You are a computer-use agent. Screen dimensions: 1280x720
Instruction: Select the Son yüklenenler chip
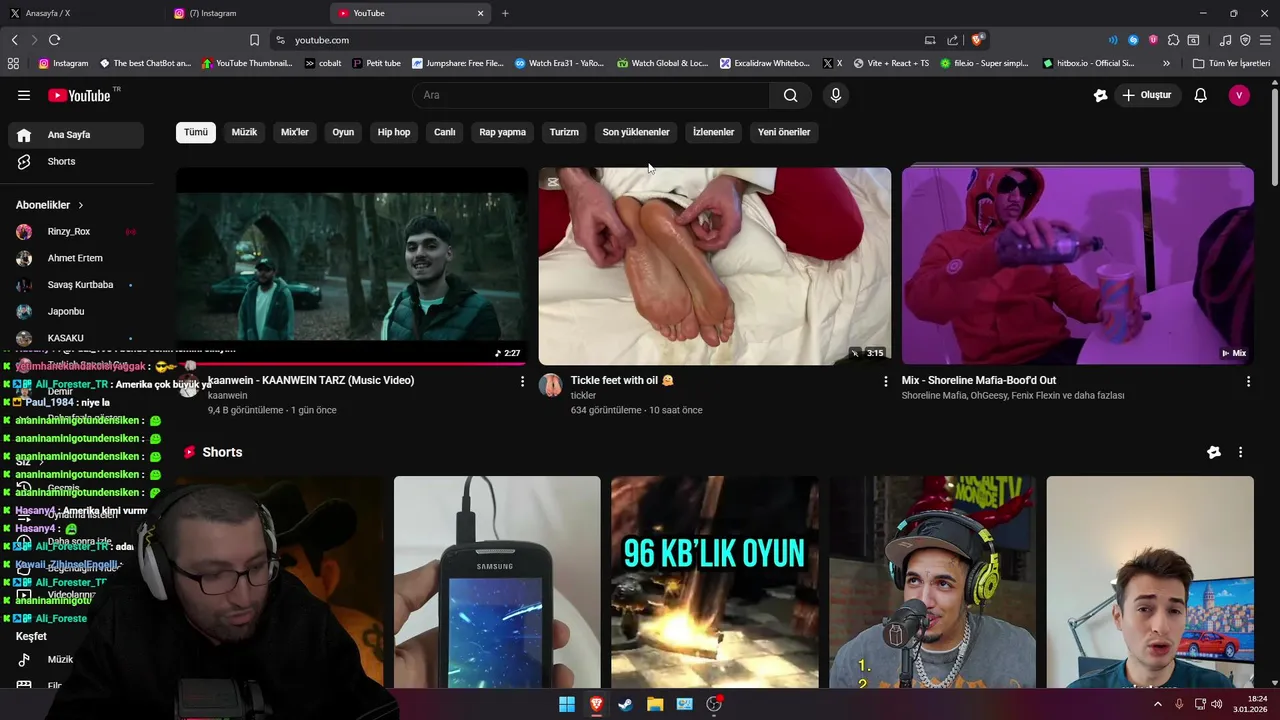coord(636,132)
